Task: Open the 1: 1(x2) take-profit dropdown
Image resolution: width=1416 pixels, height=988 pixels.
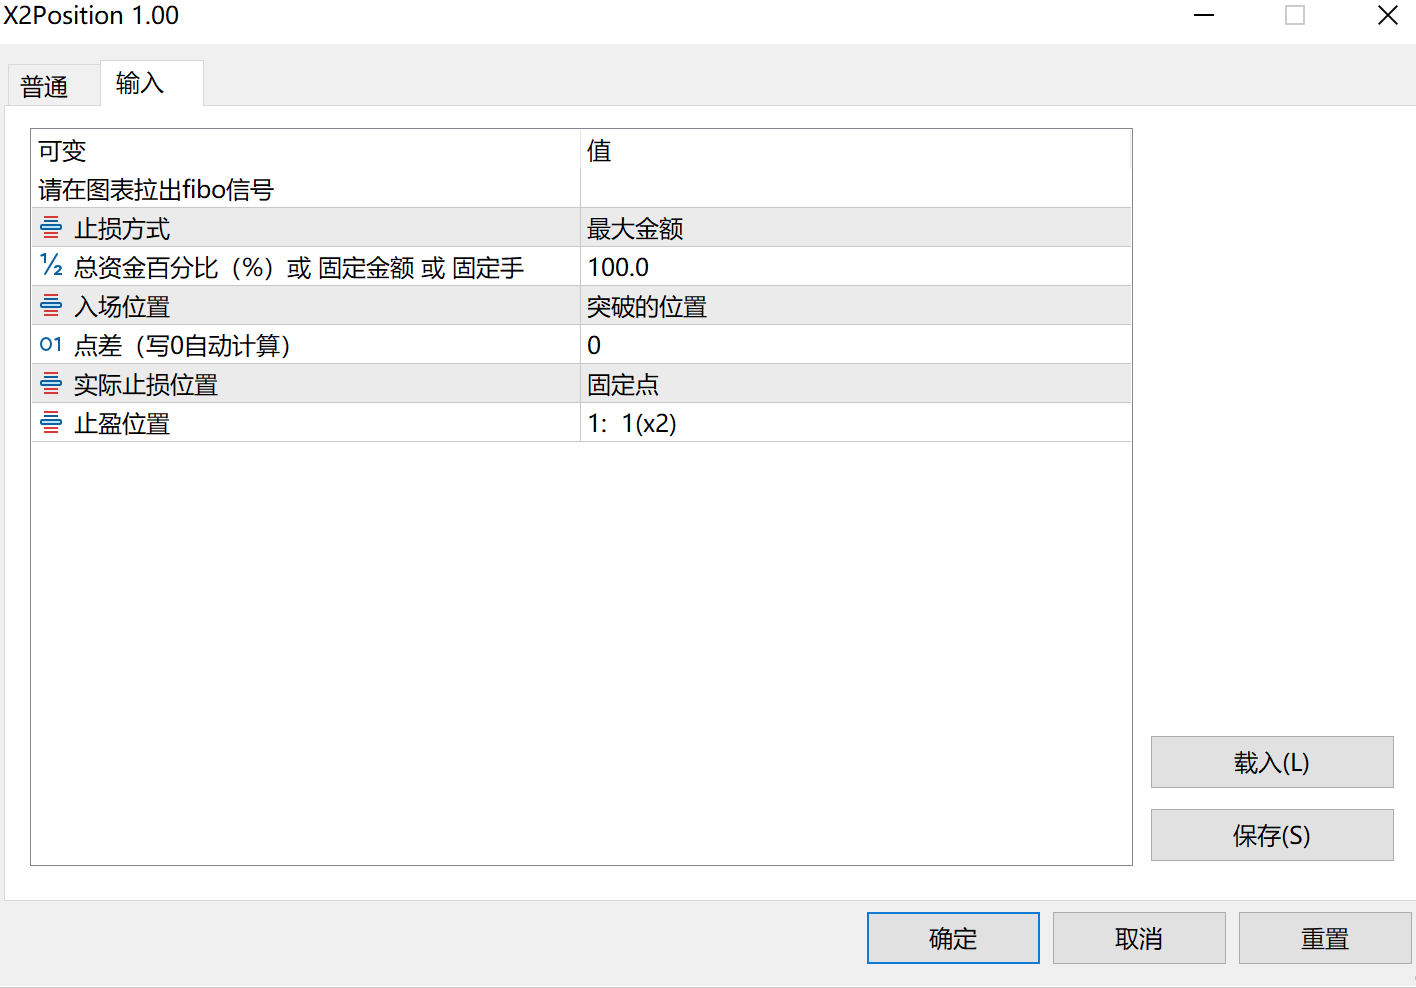Action: click(x=855, y=423)
